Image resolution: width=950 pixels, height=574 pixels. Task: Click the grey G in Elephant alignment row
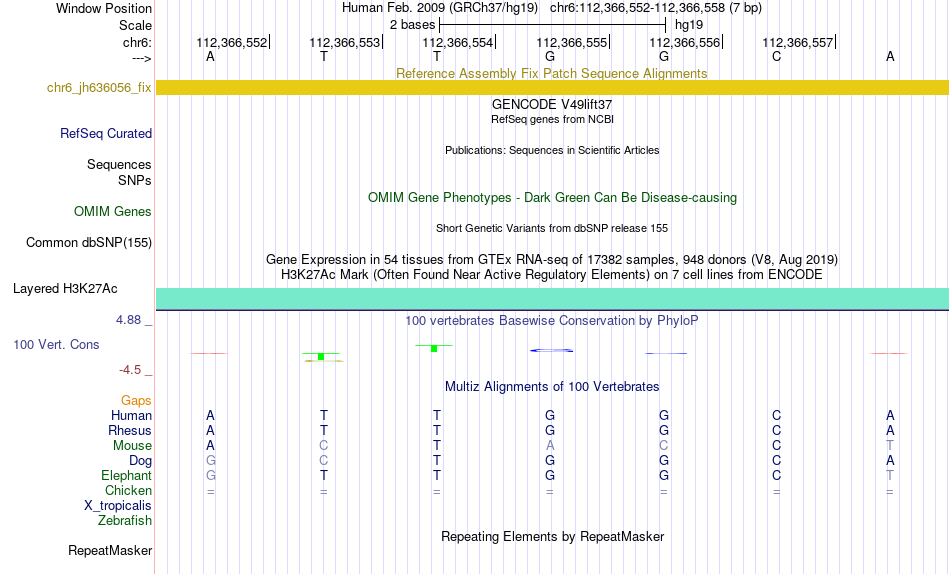coord(210,476)
